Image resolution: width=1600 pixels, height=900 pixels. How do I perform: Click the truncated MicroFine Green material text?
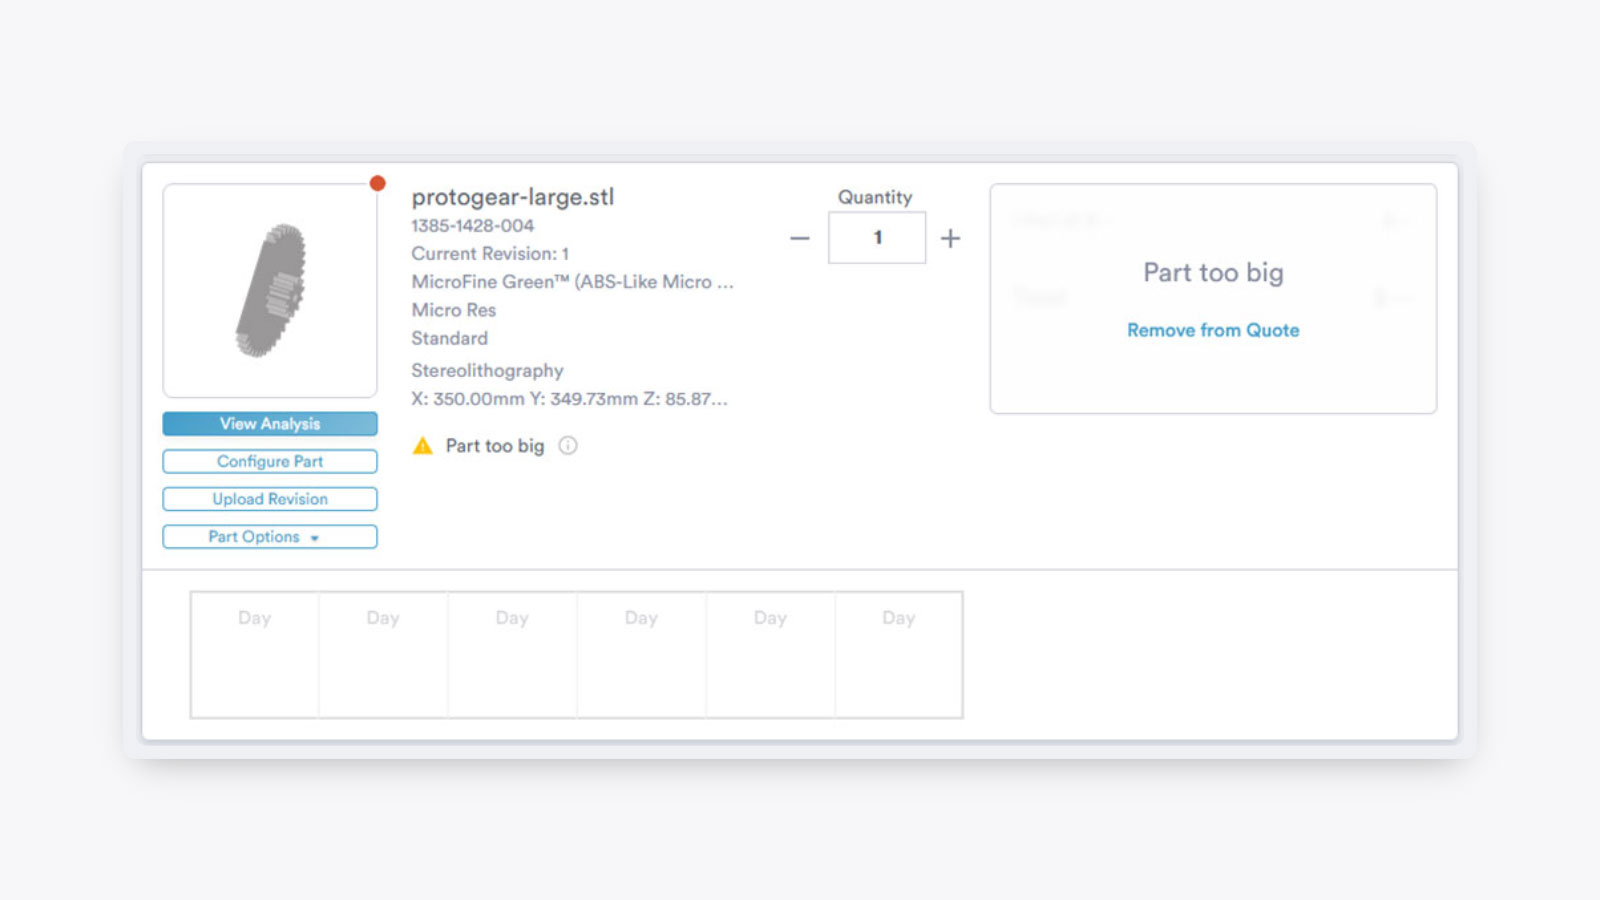tap(572, 282)
